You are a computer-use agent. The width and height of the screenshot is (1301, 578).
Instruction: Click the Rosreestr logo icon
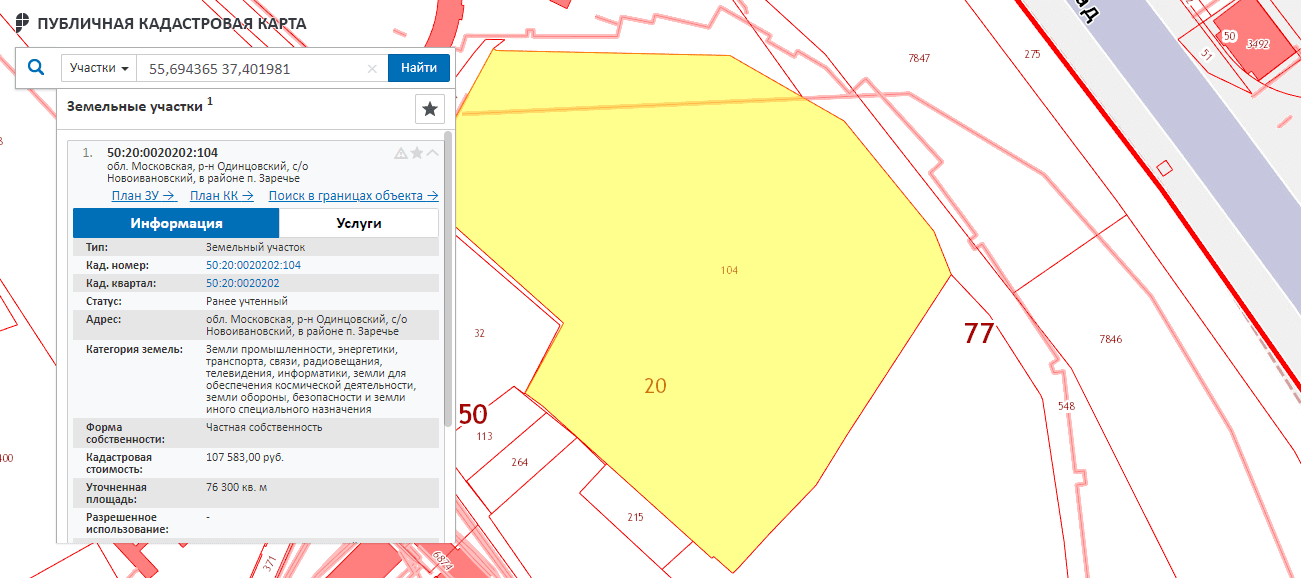[22, 23]
